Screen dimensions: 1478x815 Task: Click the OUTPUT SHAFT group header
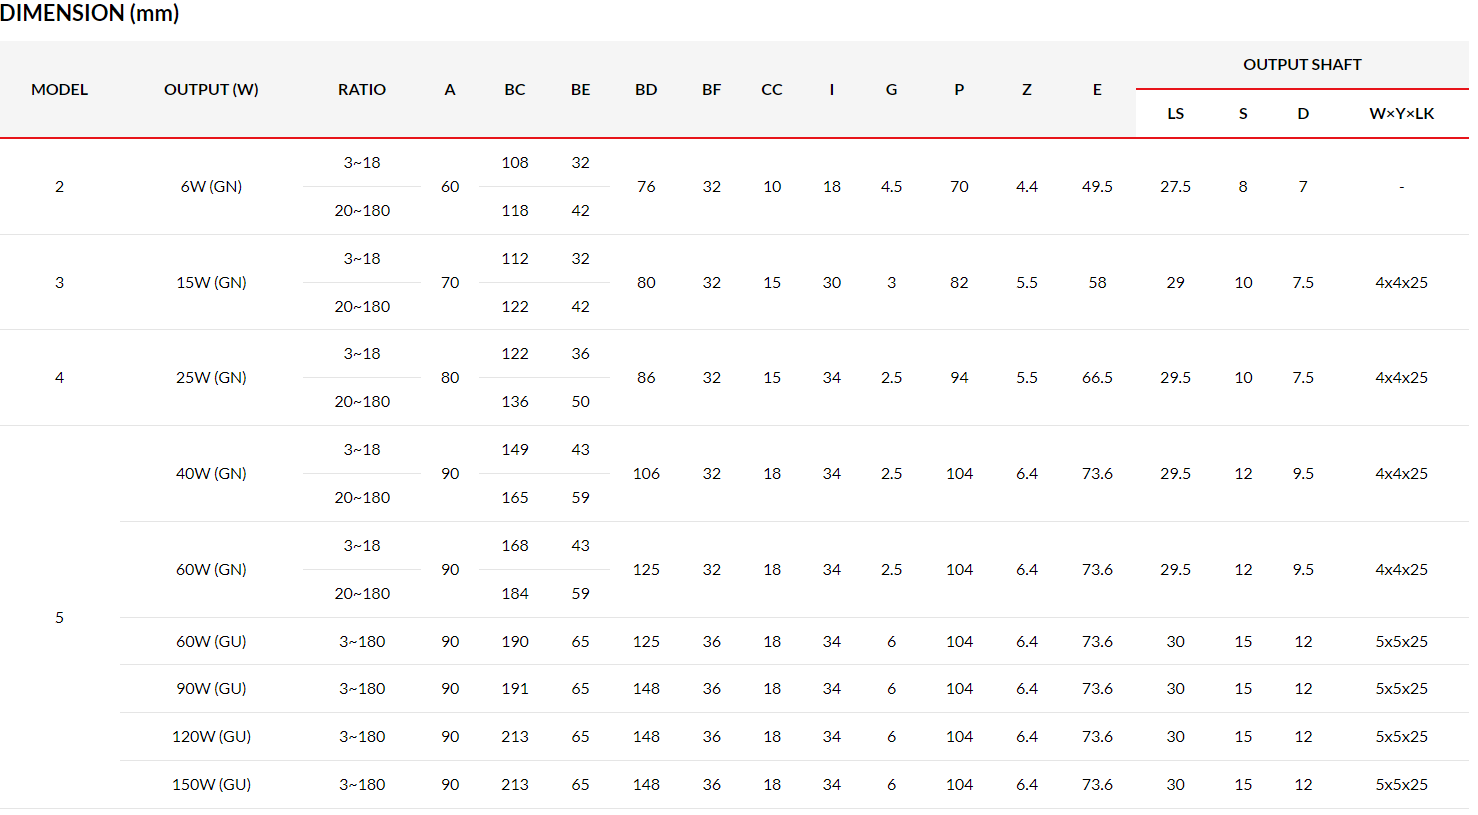point(1302,64)
